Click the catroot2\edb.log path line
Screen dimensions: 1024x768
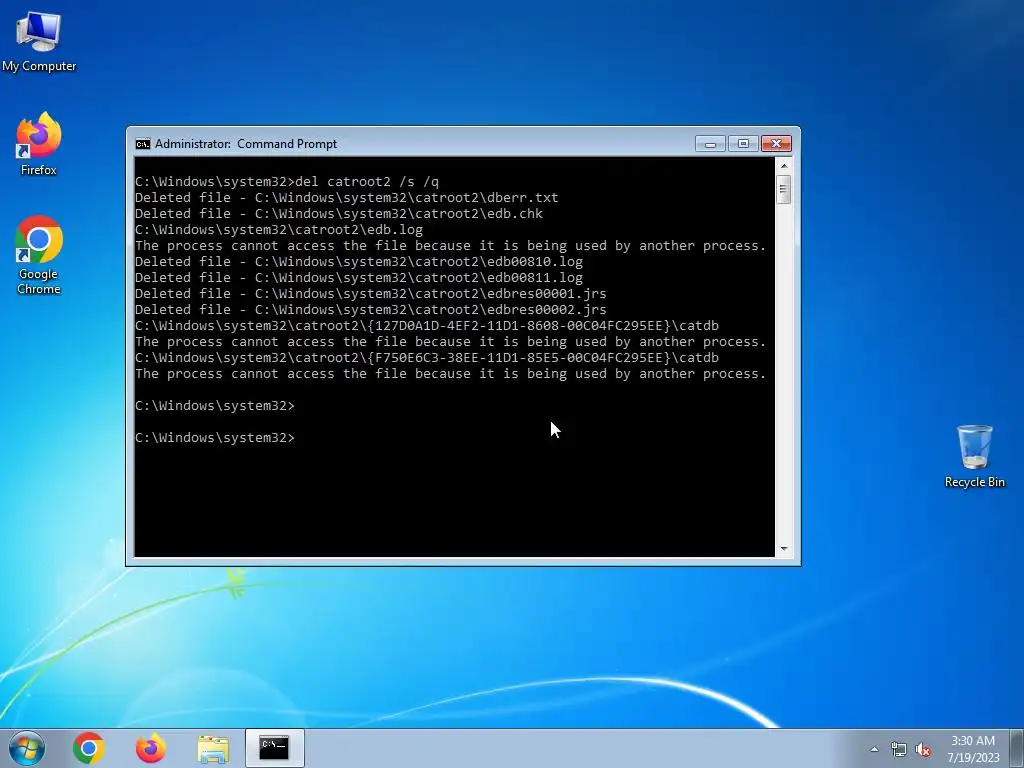pos(279,230)
